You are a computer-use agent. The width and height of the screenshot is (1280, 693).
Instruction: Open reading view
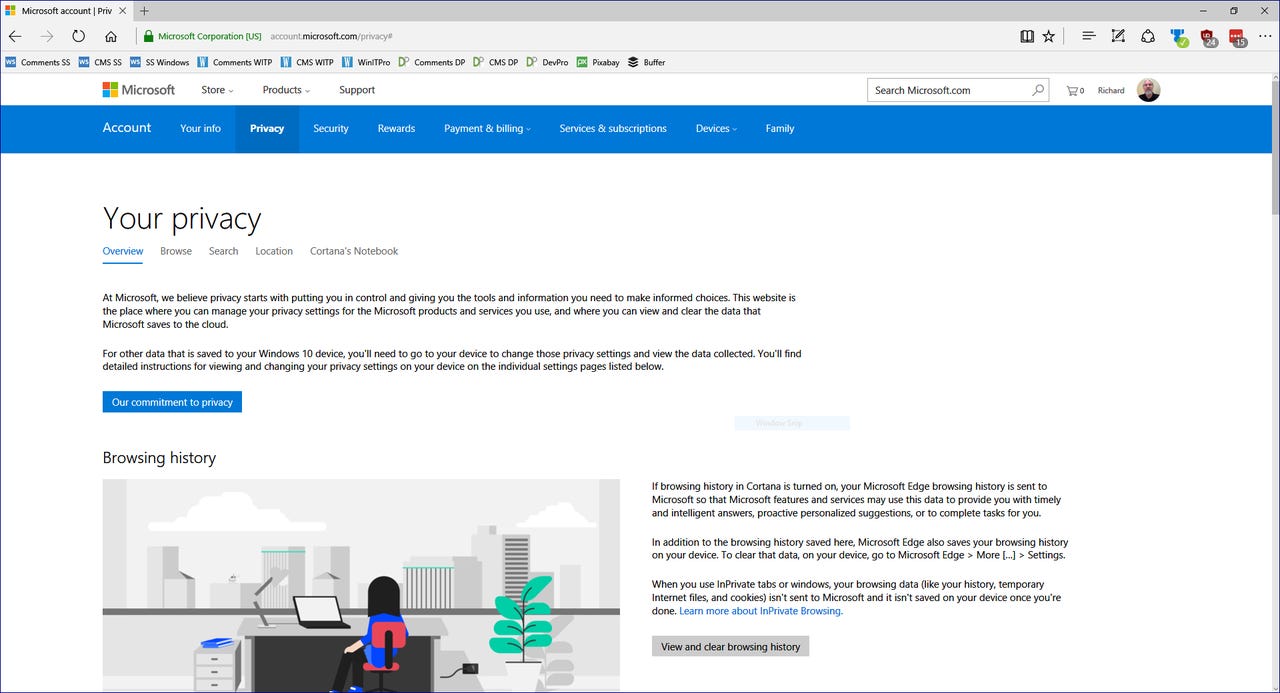click(1027, 35)
